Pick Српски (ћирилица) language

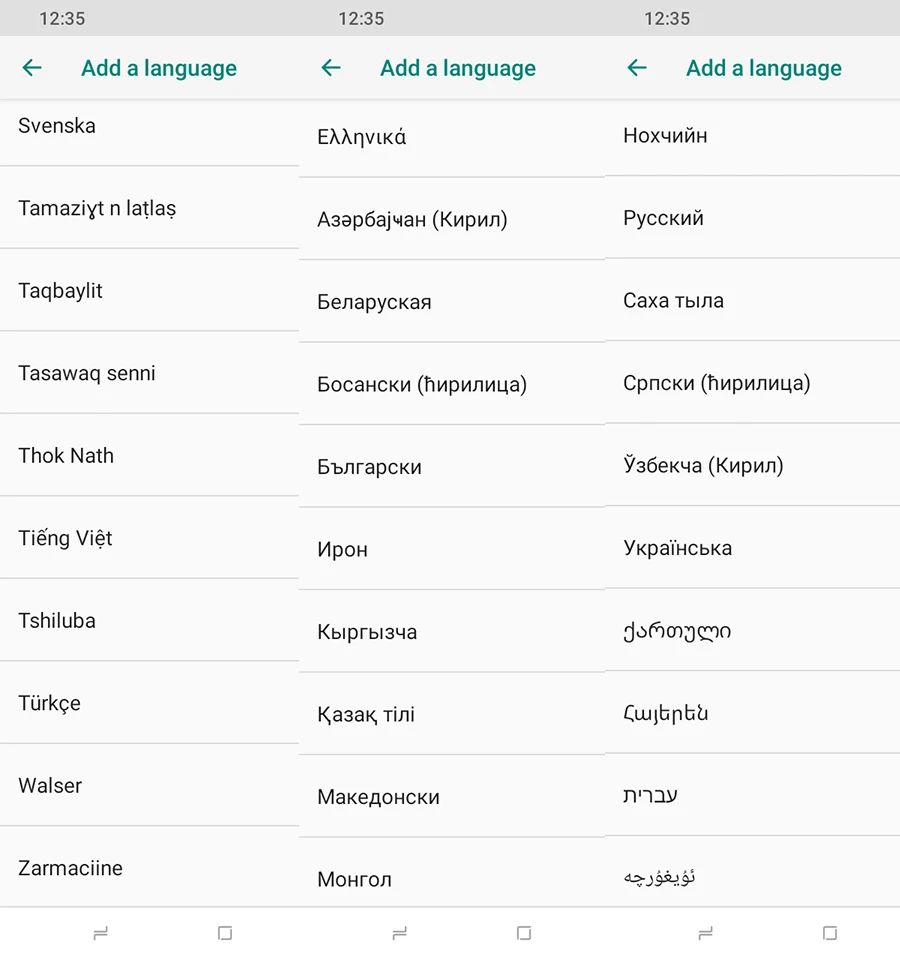[752, 383]
